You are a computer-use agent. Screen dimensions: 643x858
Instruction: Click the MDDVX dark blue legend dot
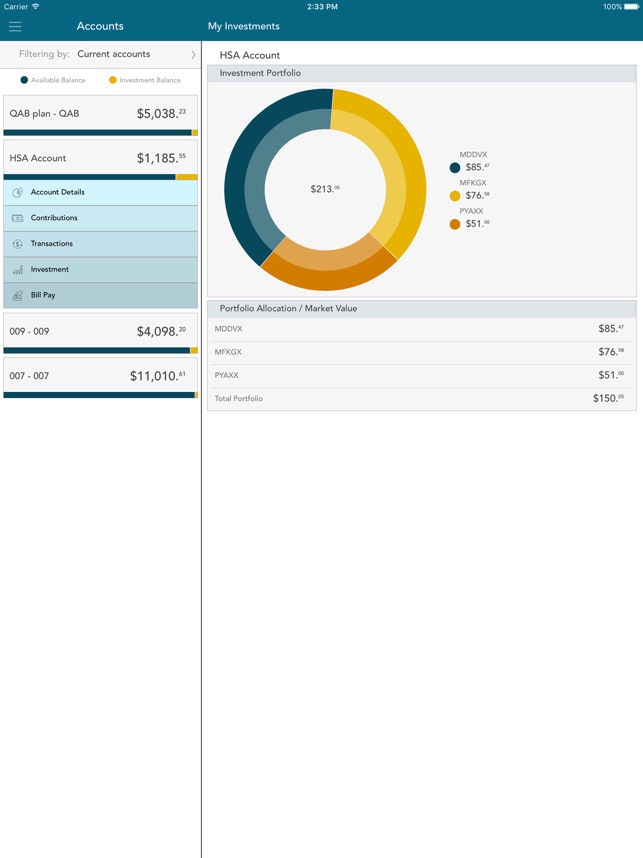pyautogui.click(x=455, y=167)
